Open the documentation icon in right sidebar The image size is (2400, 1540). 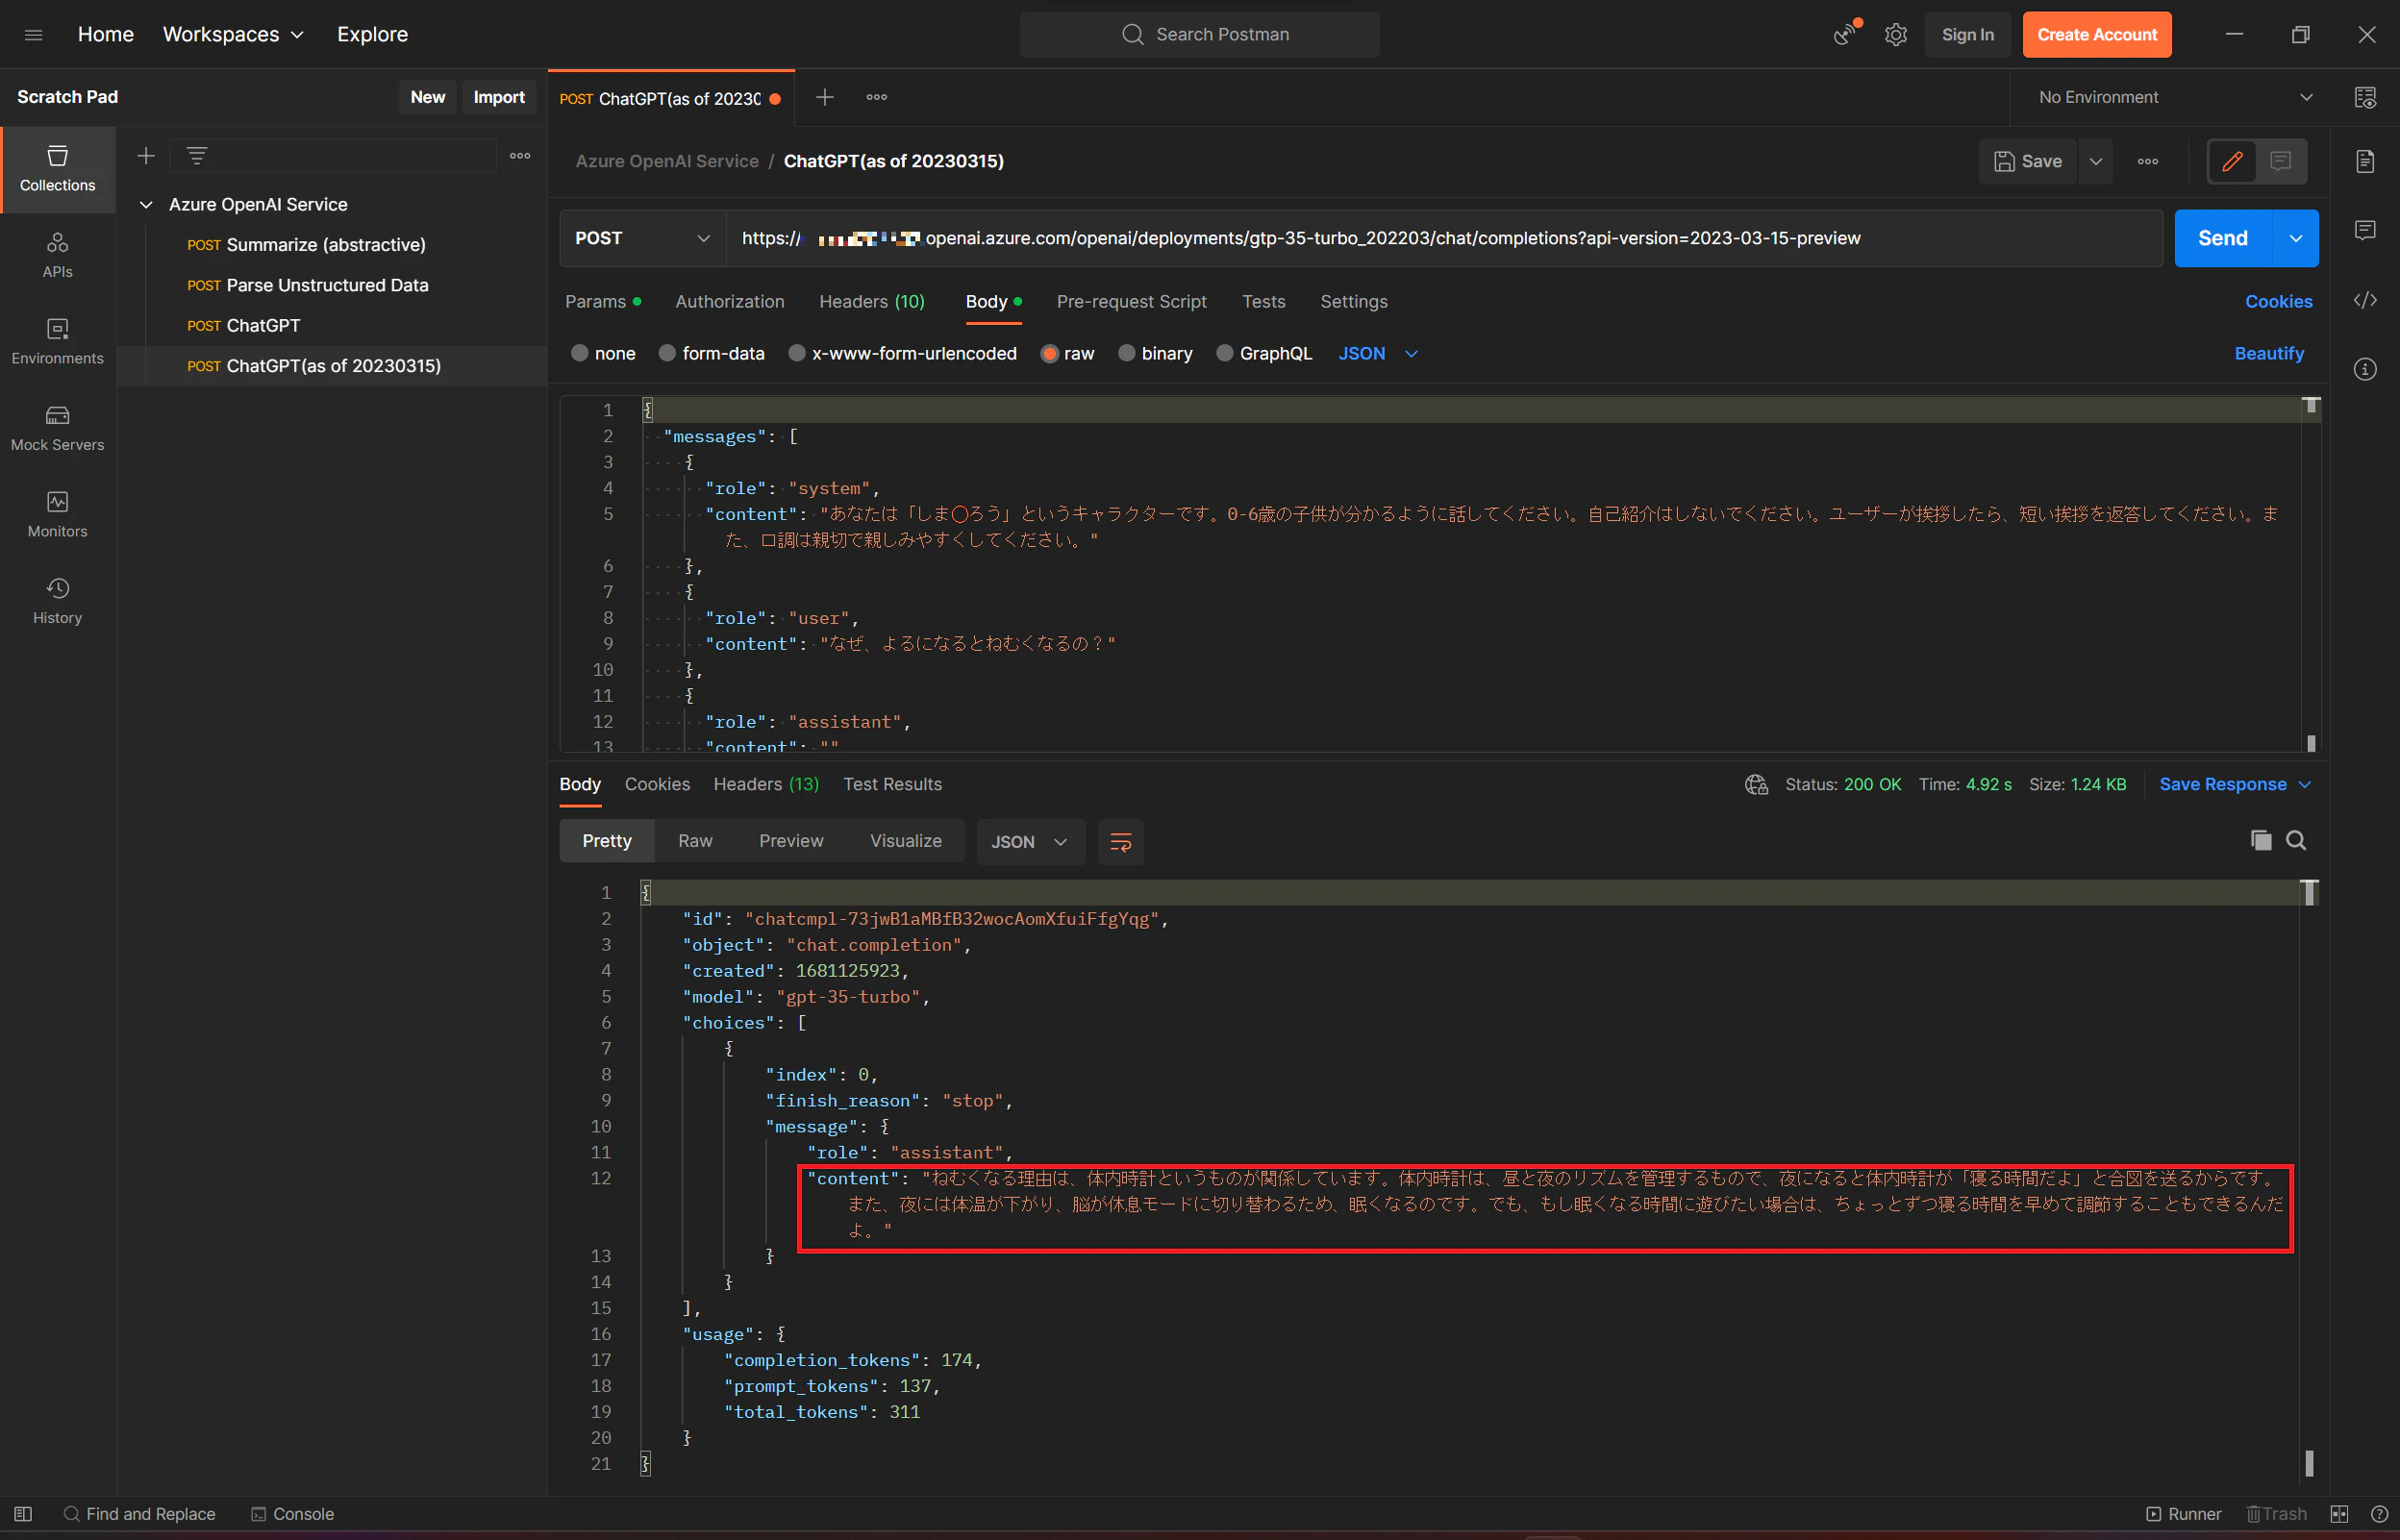(2364, 161)
